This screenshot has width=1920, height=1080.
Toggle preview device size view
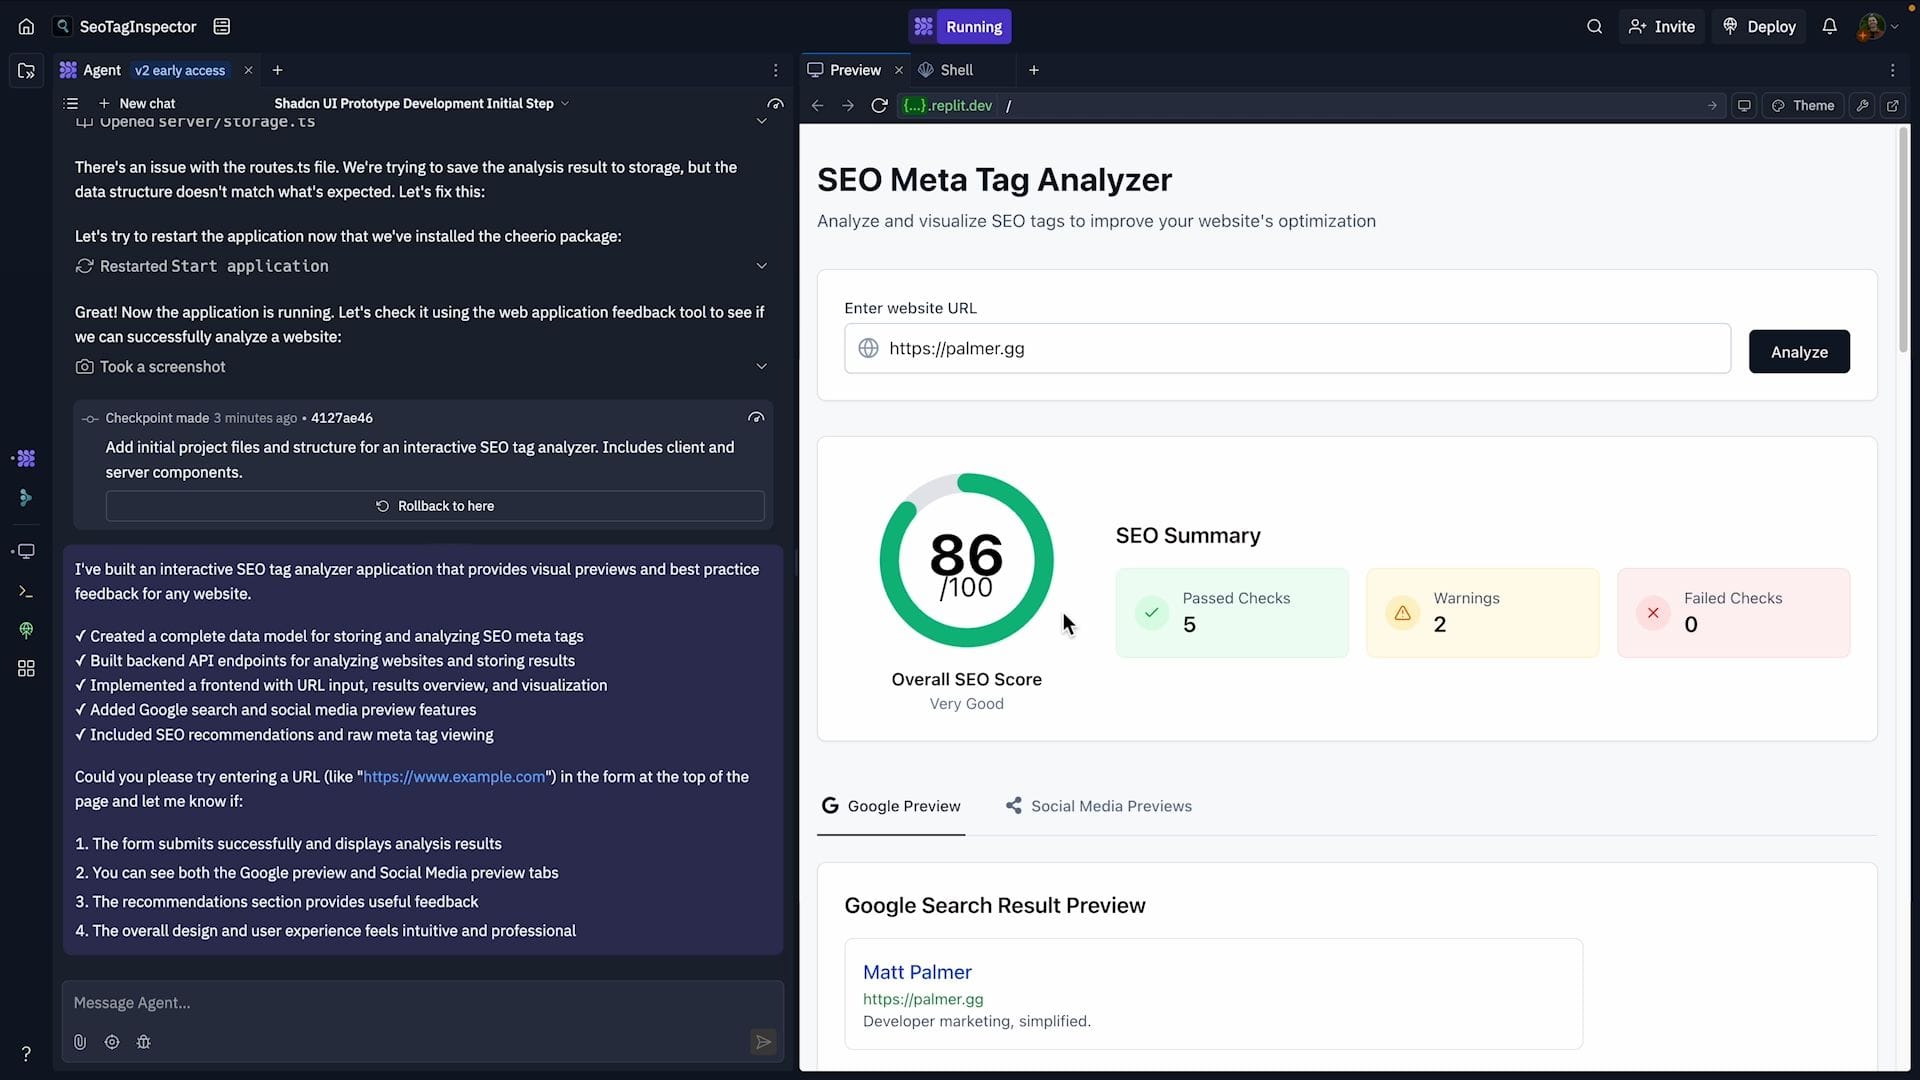click(1744, 106)
